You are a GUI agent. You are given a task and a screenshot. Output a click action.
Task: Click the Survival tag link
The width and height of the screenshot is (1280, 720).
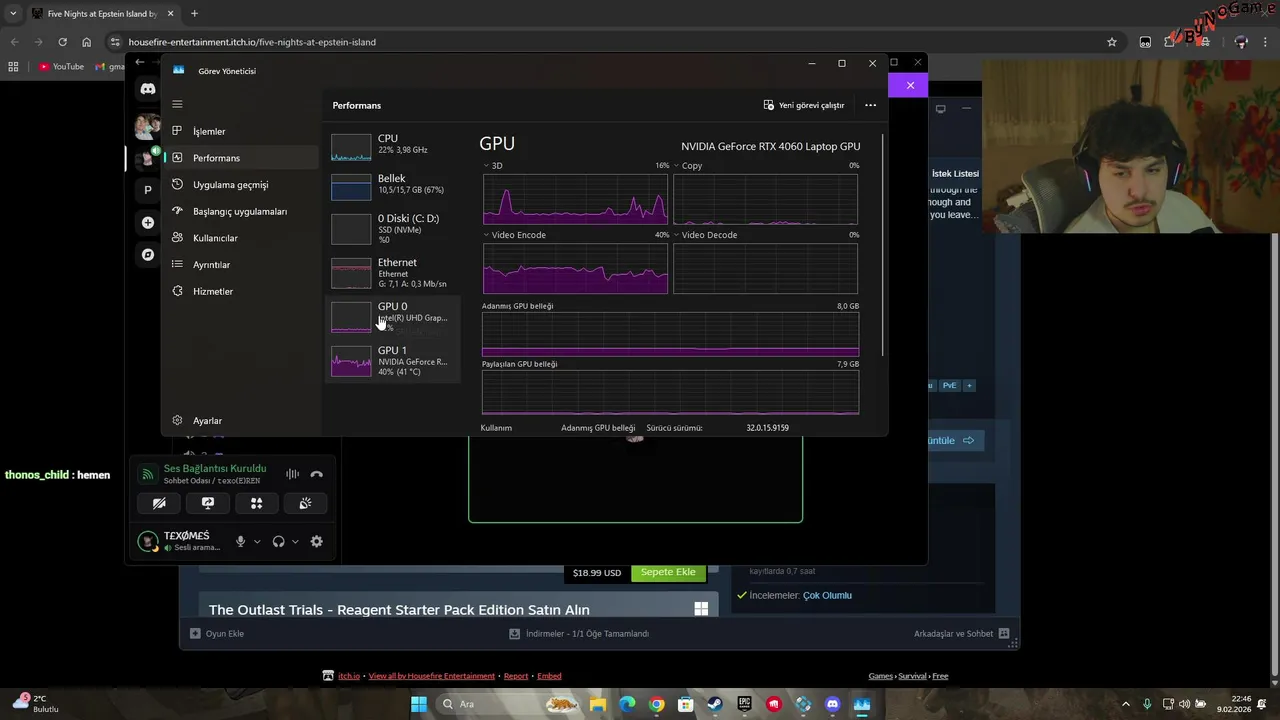[912, 676]
